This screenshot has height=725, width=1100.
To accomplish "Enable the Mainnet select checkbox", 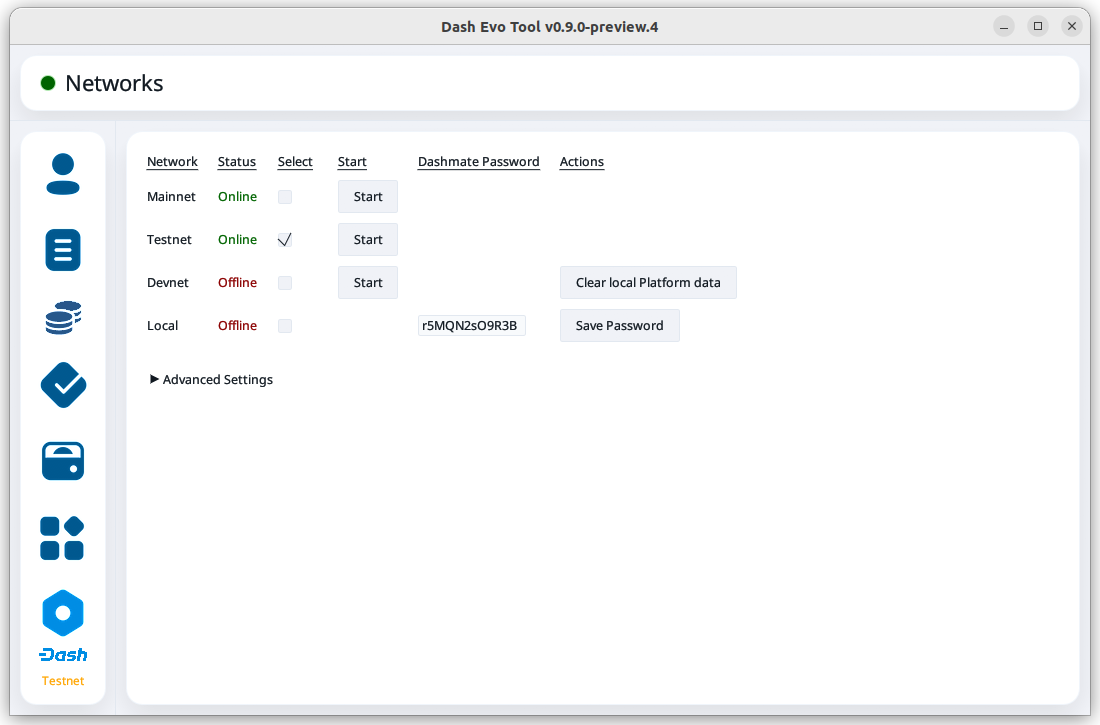I will 285,197.
